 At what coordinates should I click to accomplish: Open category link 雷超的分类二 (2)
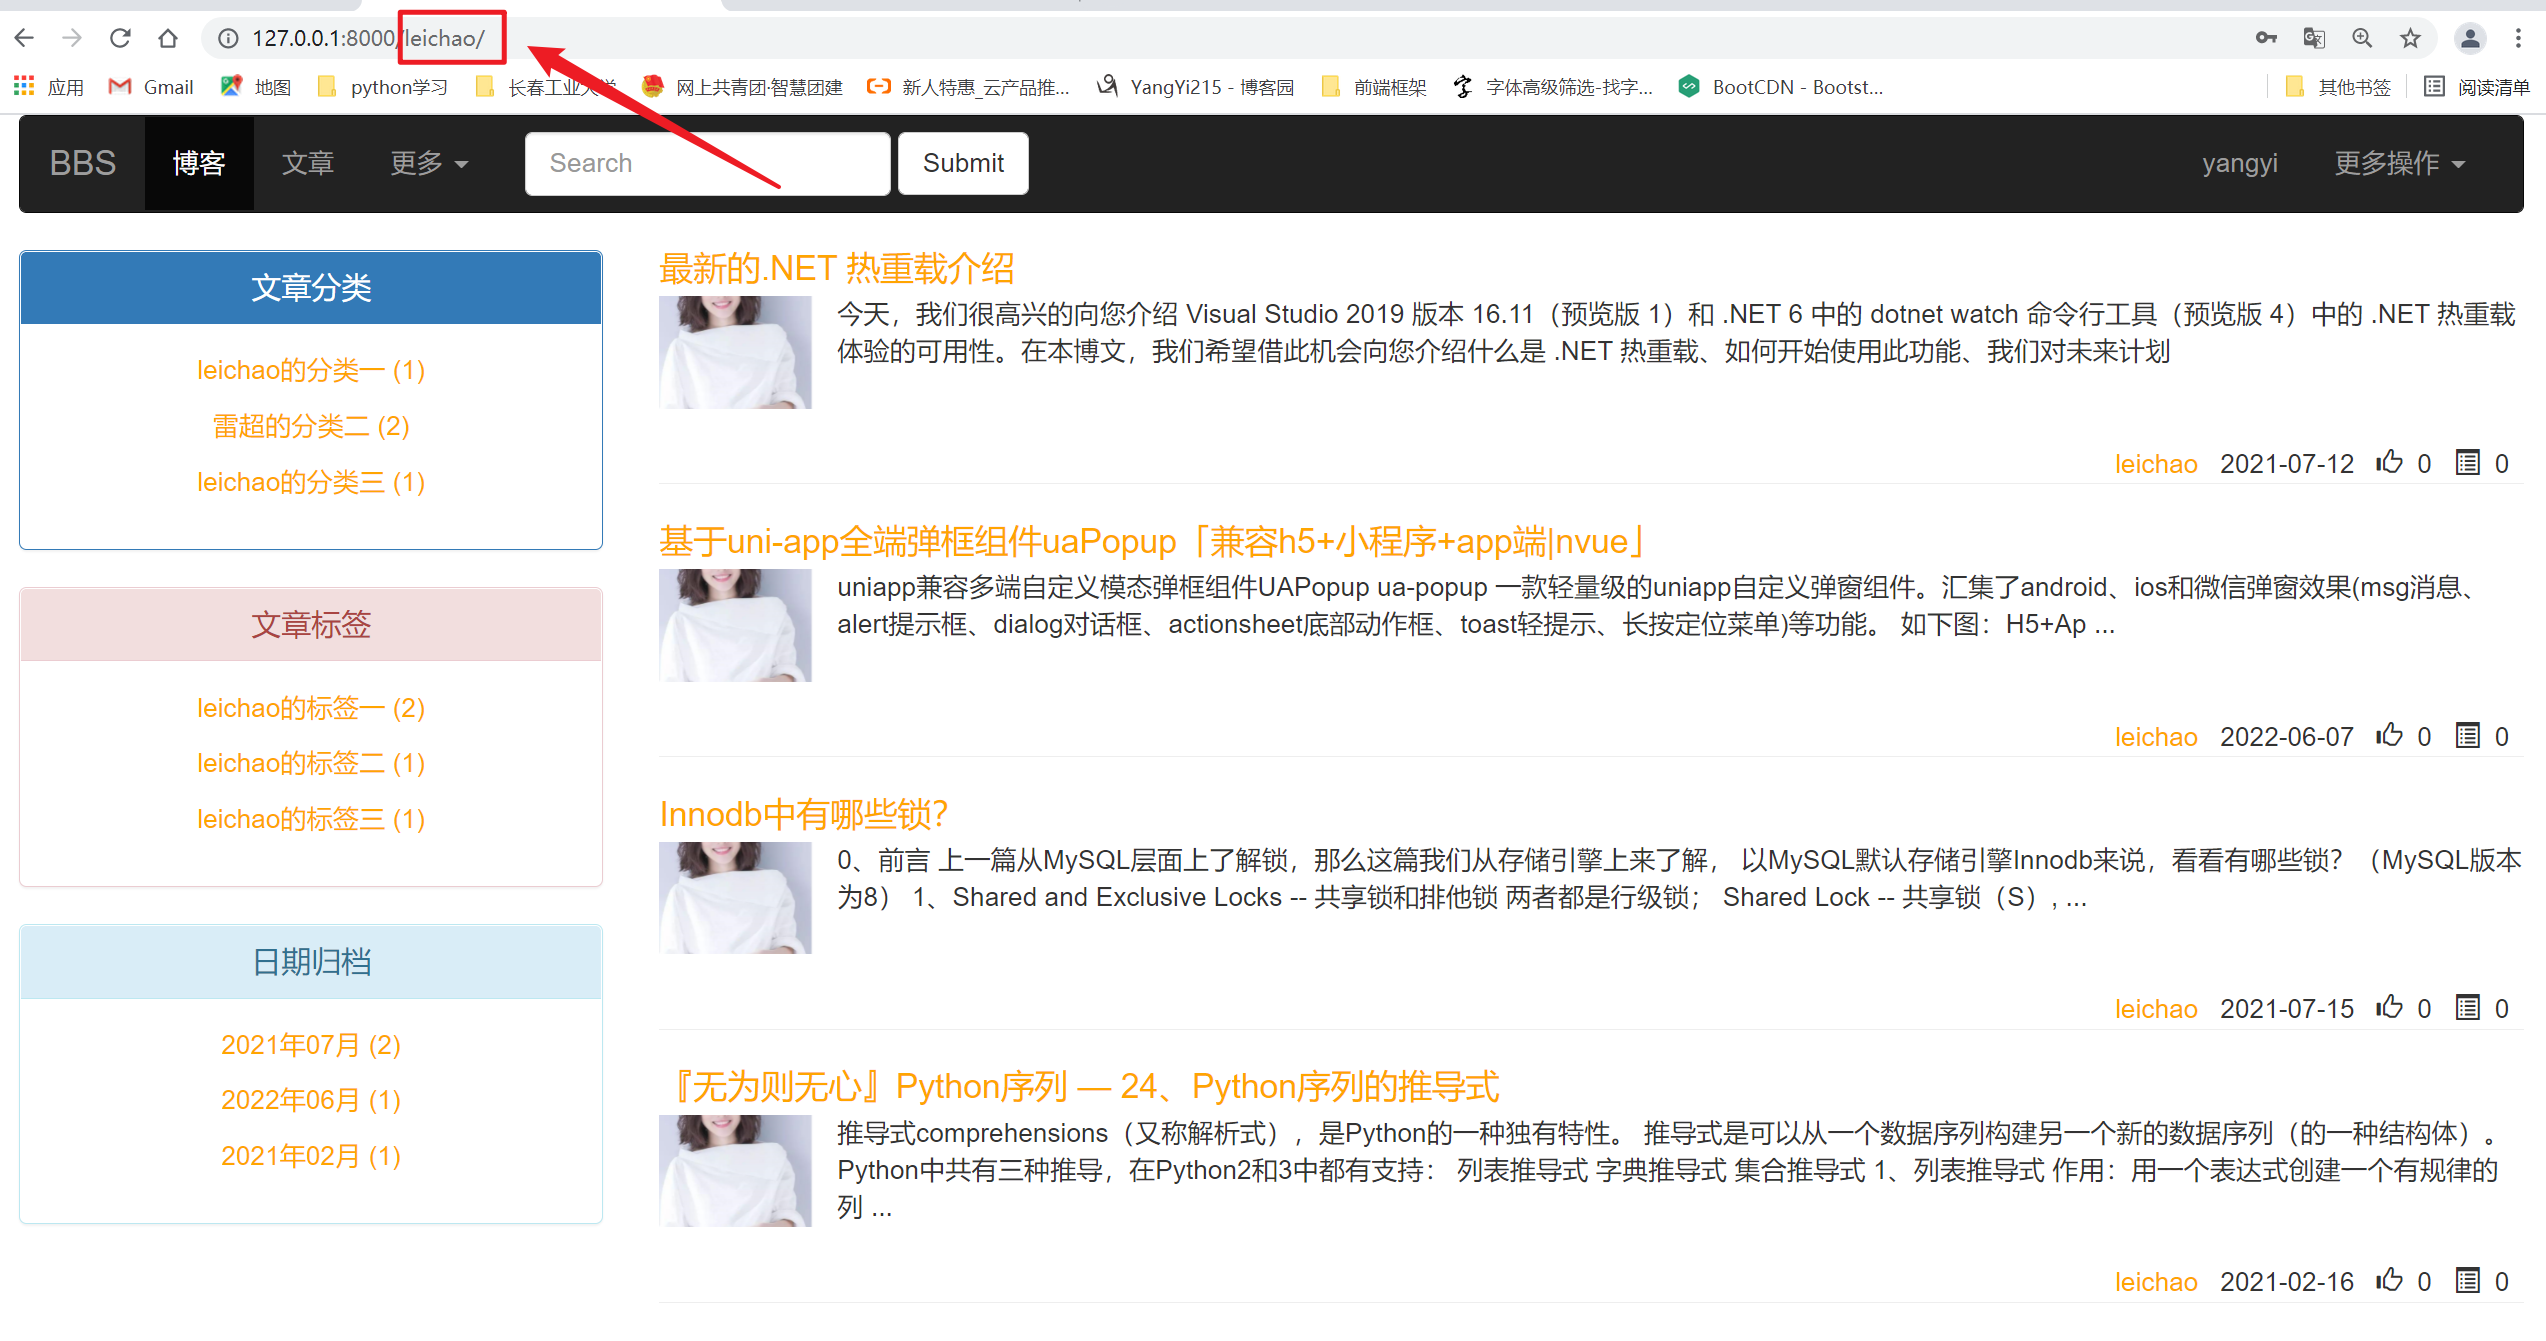(311, 426)
